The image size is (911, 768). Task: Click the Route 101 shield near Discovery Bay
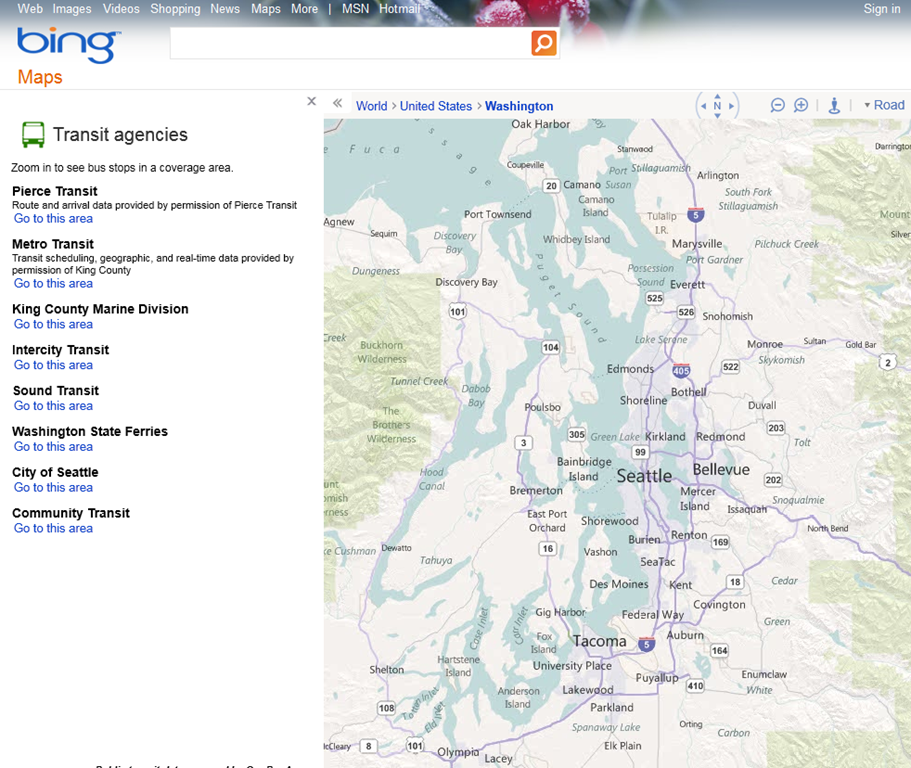[458, 311]
